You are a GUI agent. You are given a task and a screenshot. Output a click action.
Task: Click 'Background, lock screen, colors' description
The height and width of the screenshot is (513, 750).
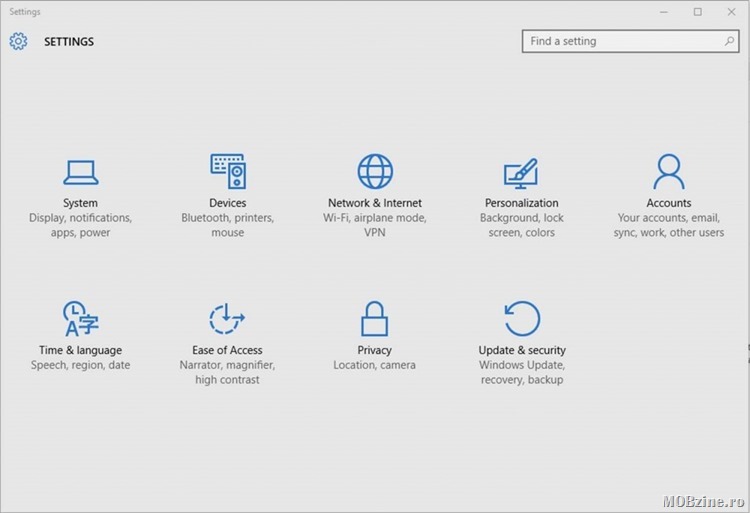tap(522, 225)
